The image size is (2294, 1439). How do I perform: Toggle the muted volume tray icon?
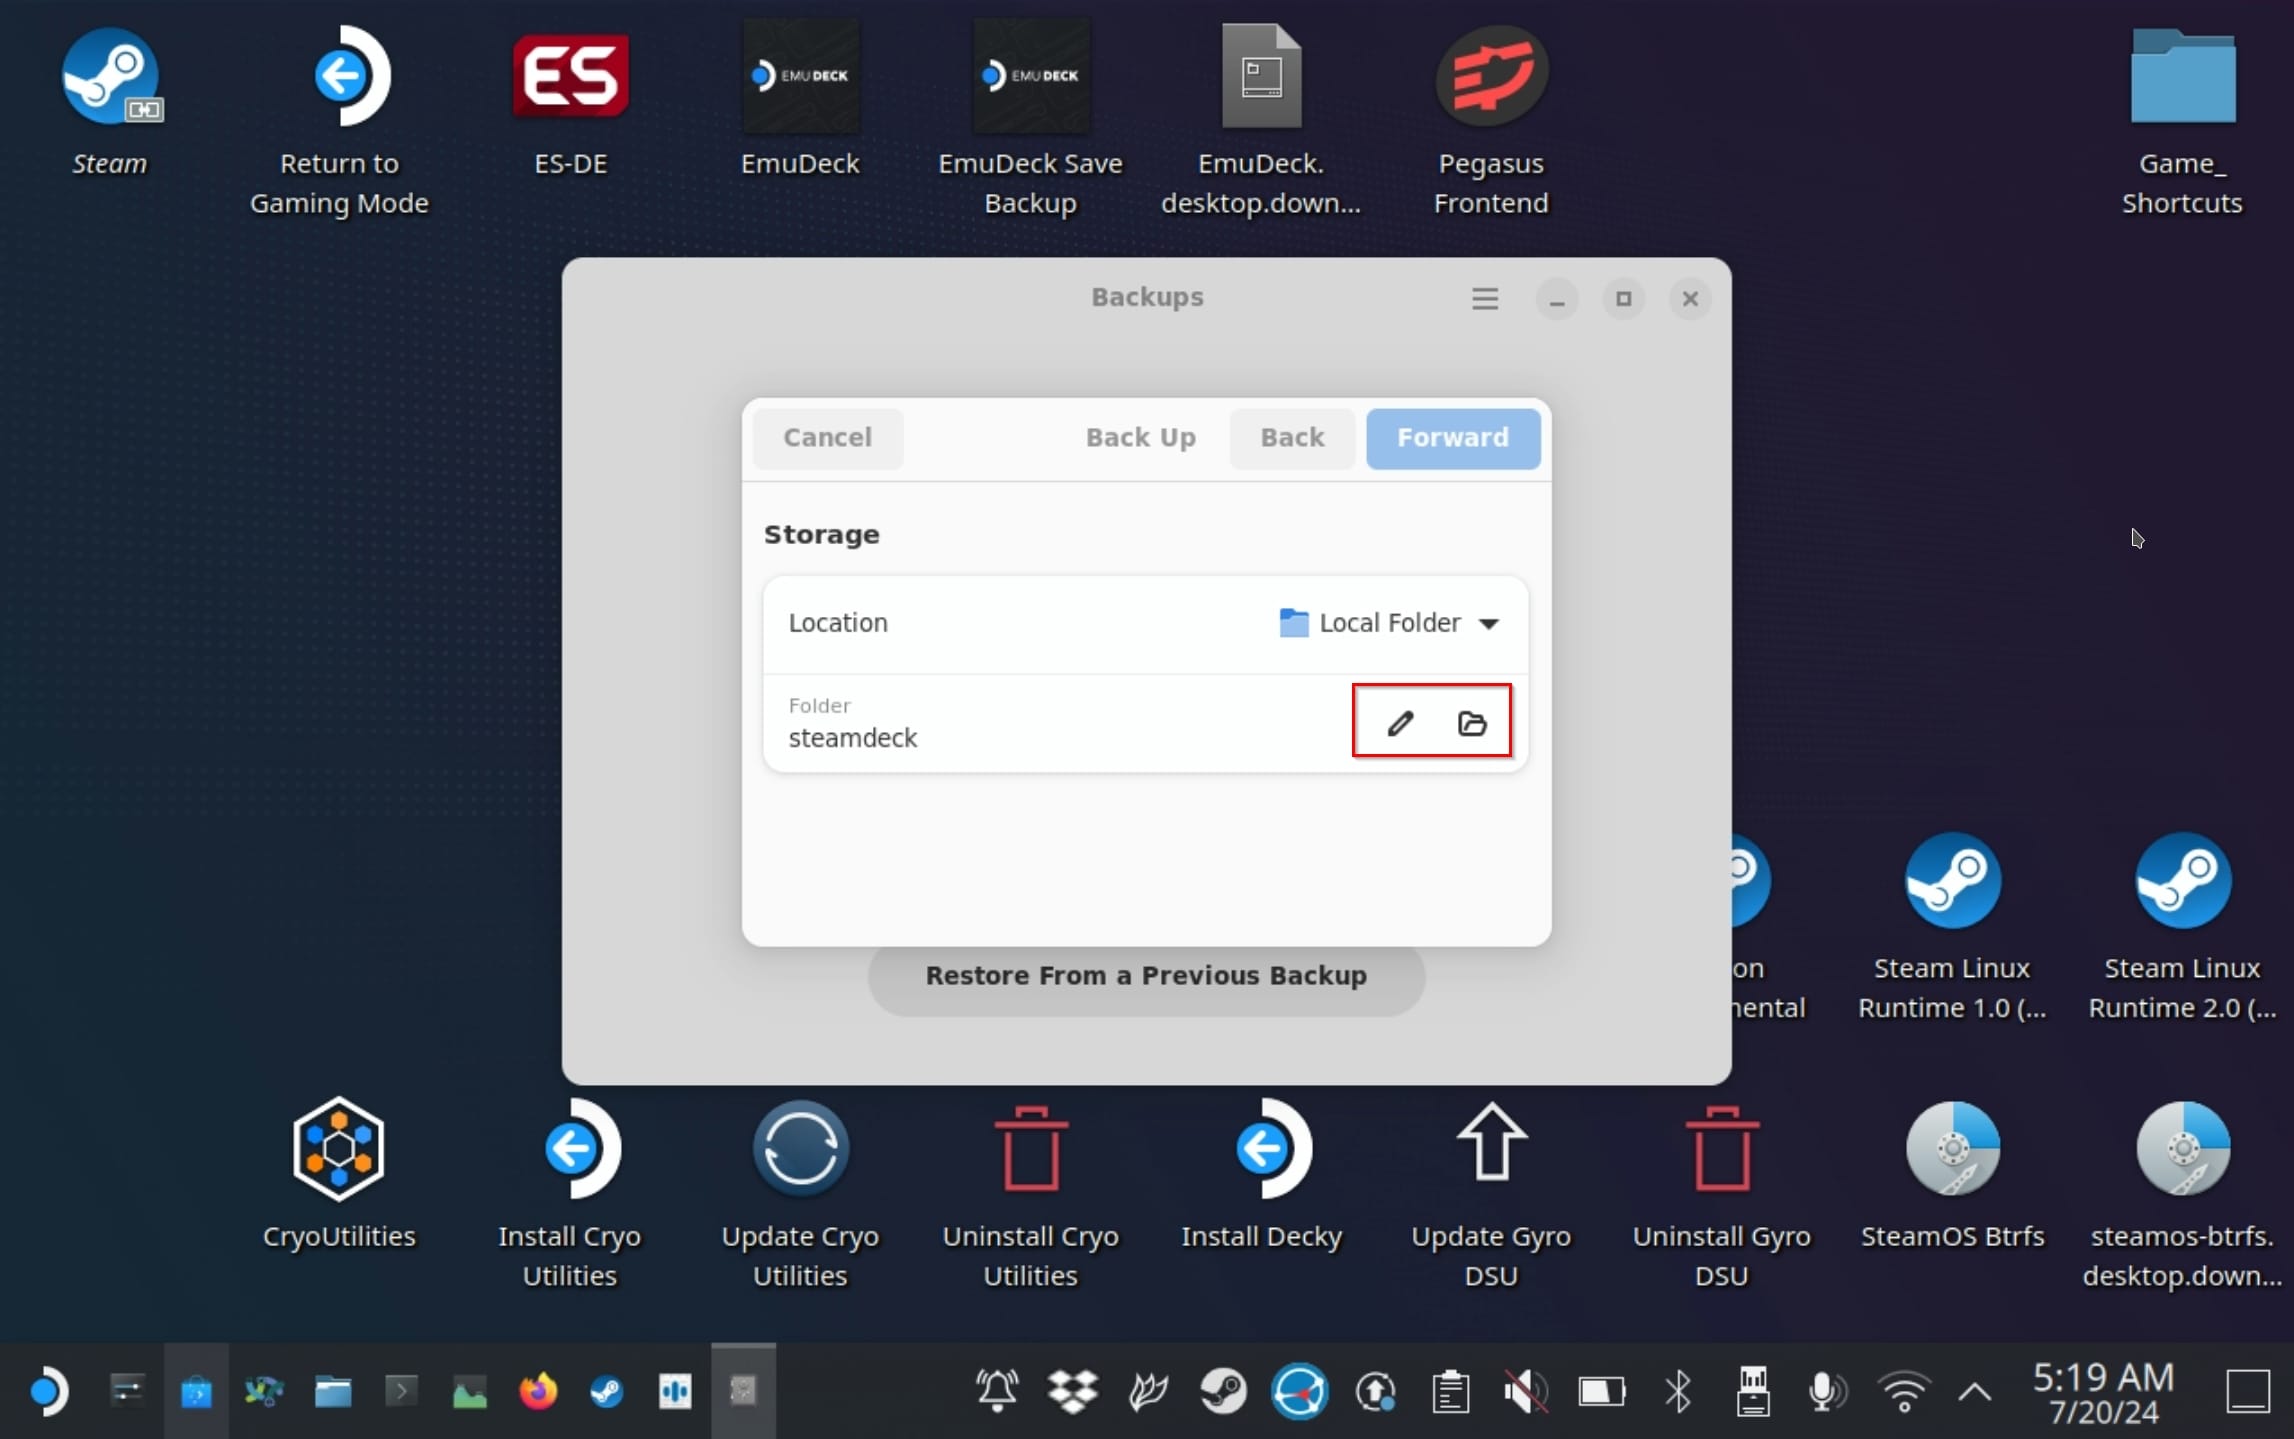click(x=1526, y=1391)
